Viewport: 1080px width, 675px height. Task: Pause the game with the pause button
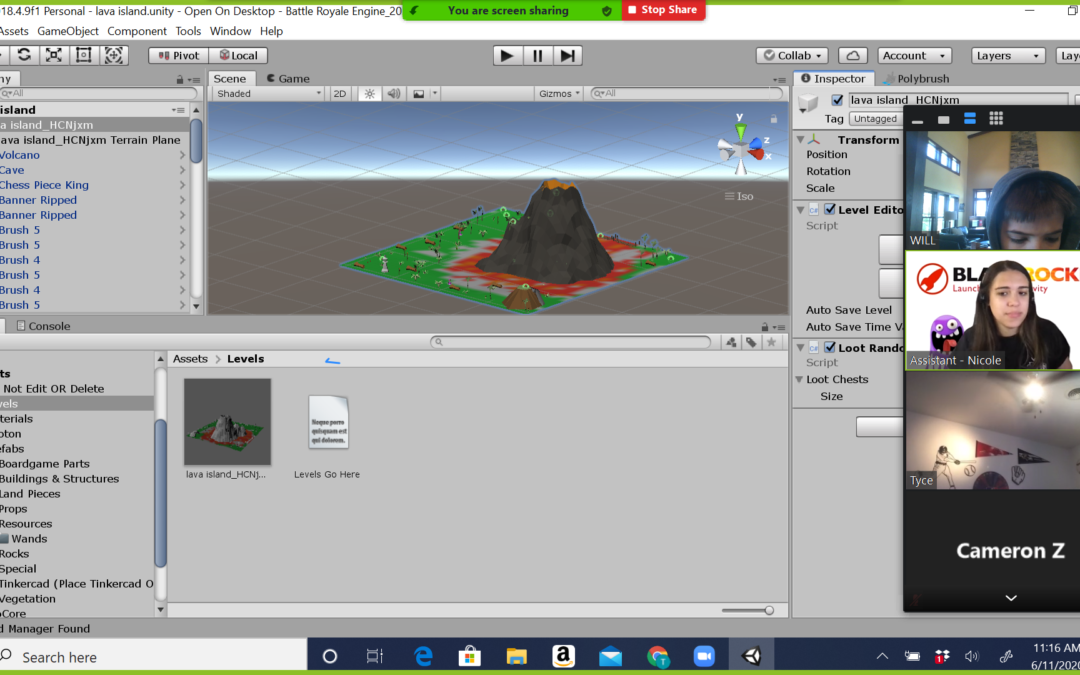pos(537,56)
